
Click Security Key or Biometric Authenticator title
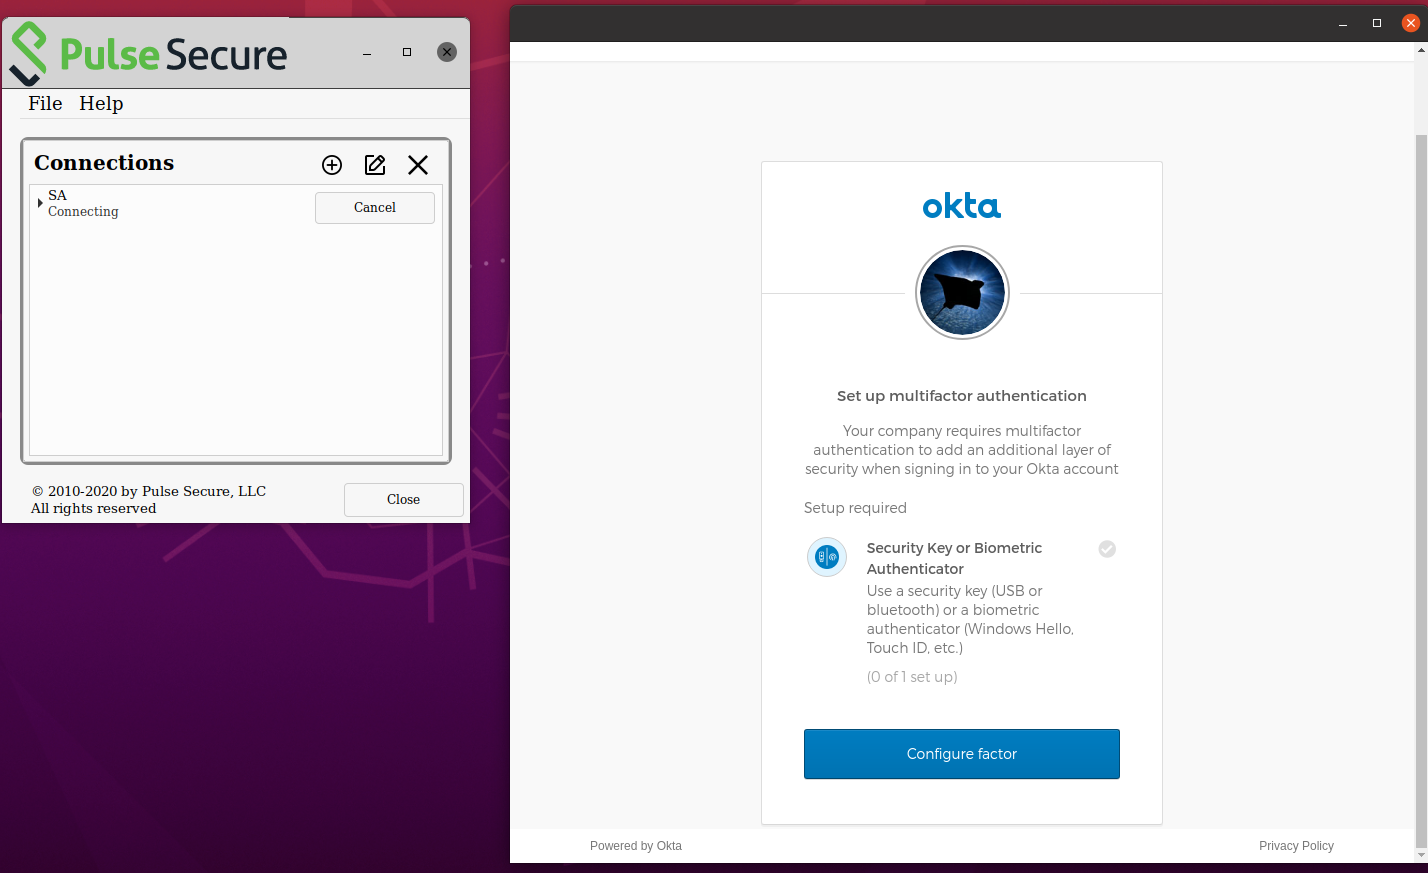(954, 558)
